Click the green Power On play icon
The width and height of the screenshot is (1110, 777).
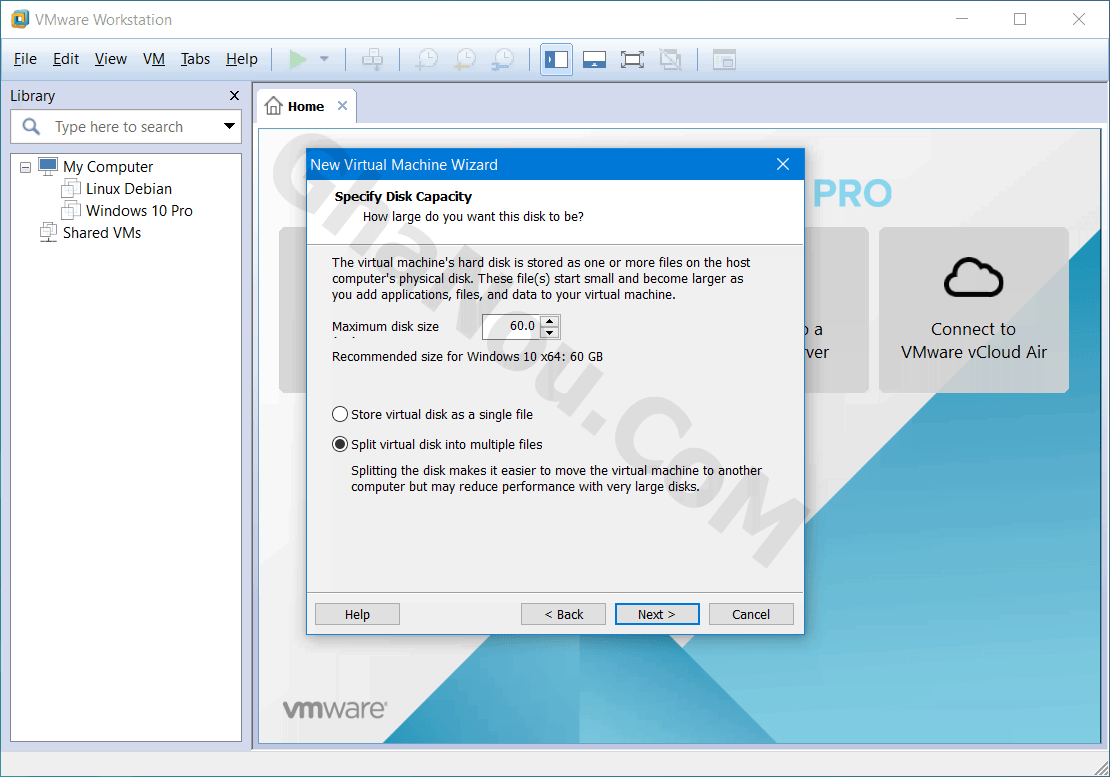[x=297, y=59]
